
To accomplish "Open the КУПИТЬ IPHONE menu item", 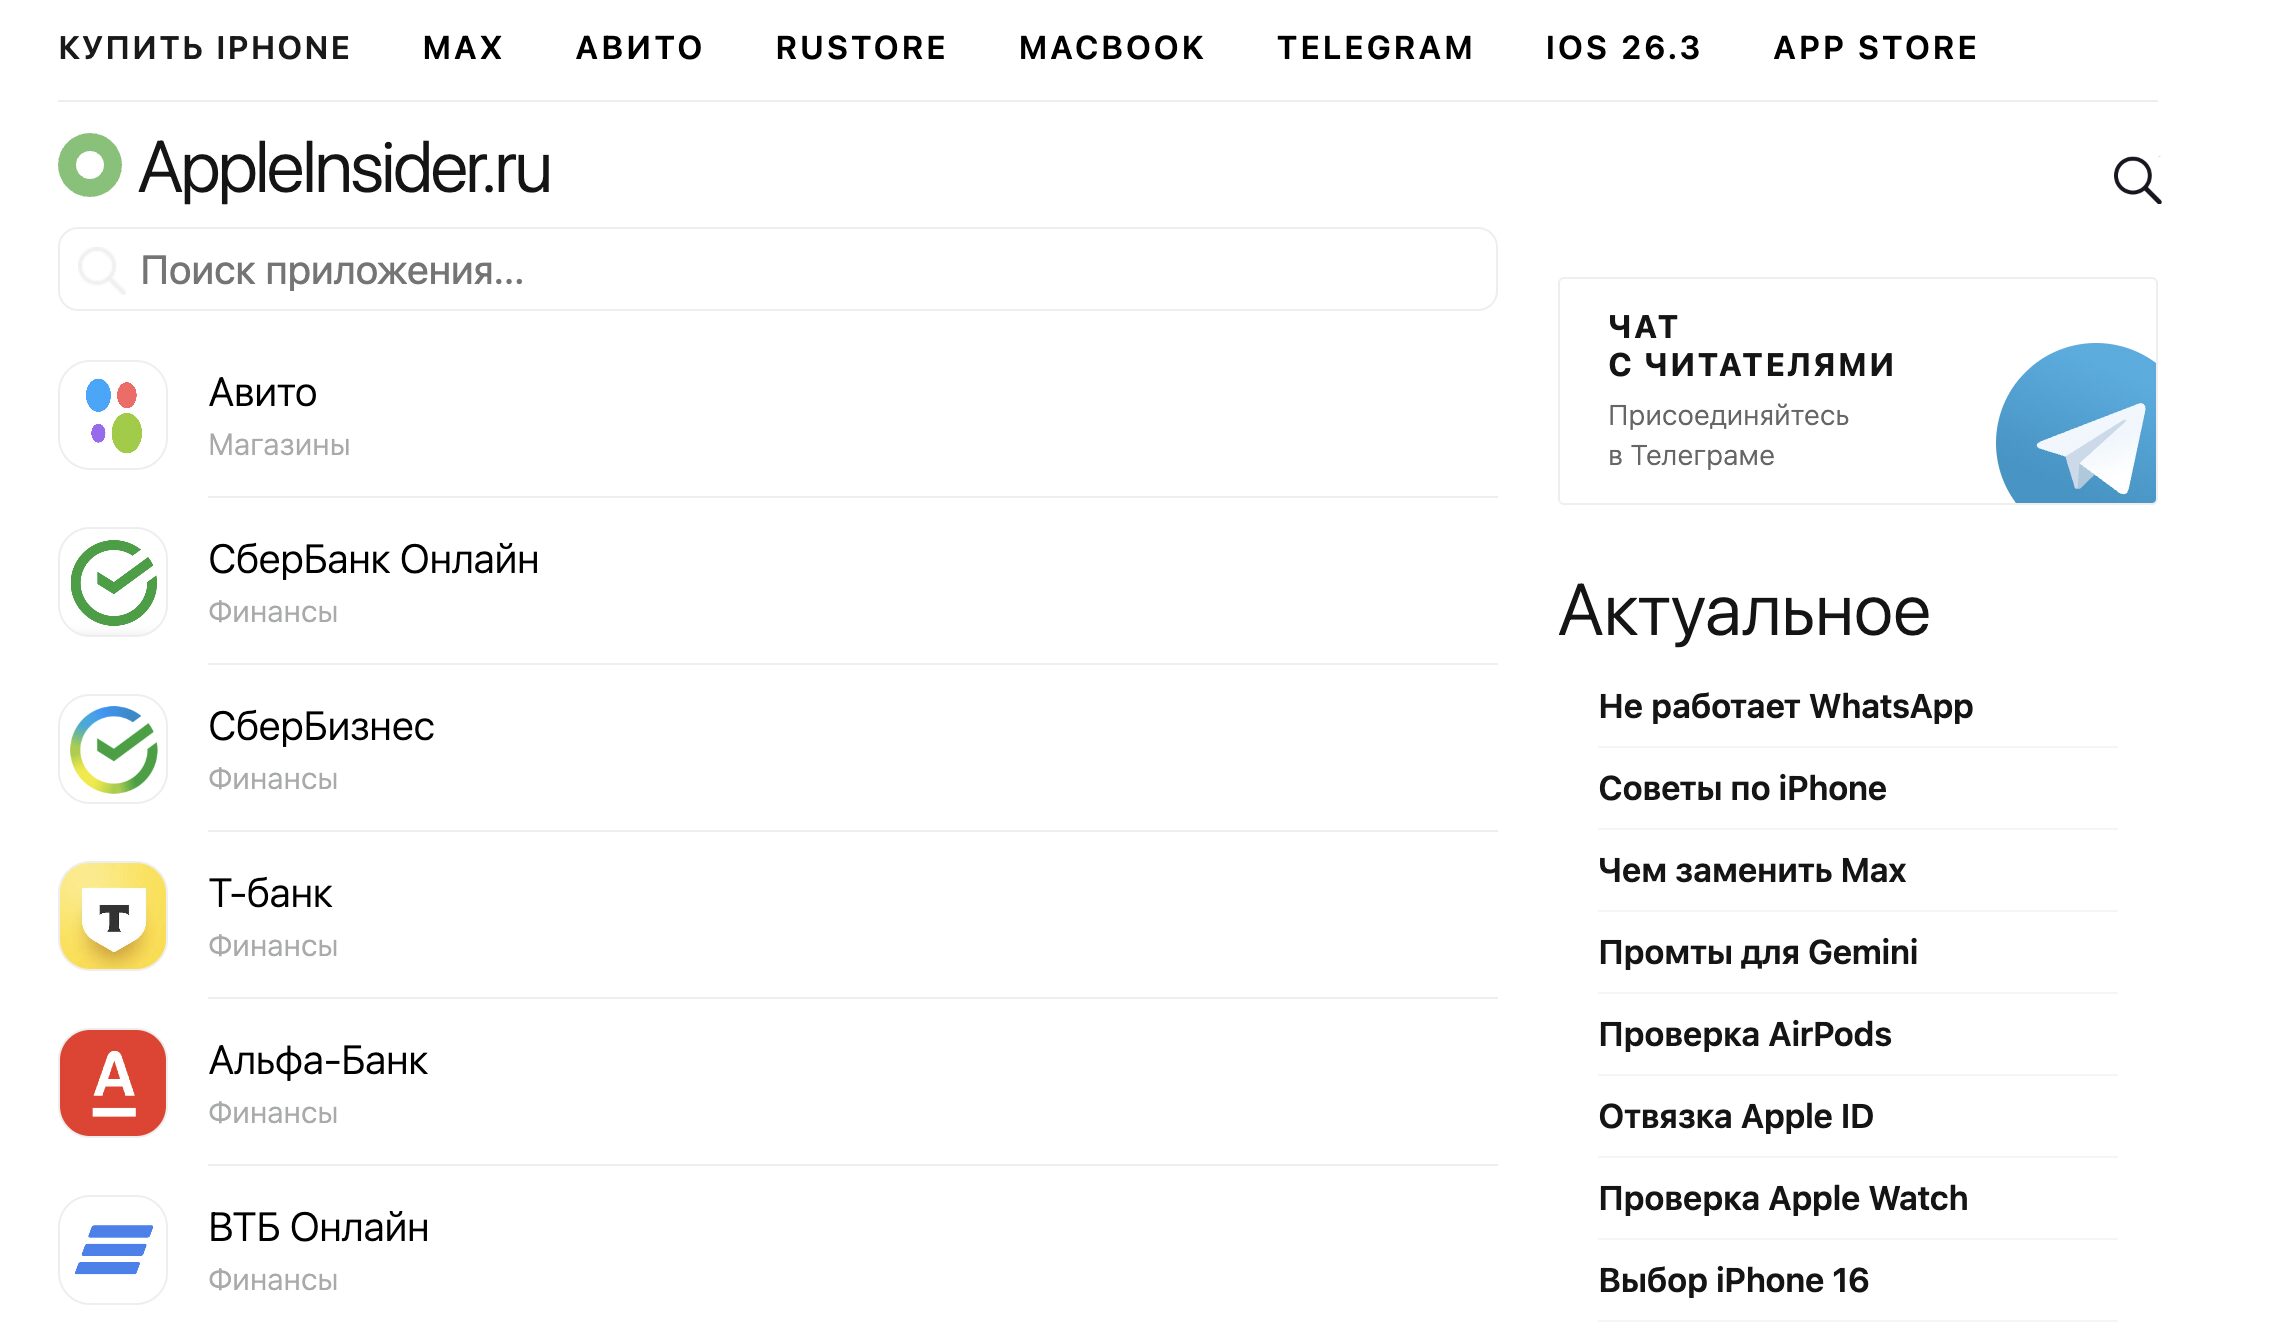I will [x=204, y=47].
